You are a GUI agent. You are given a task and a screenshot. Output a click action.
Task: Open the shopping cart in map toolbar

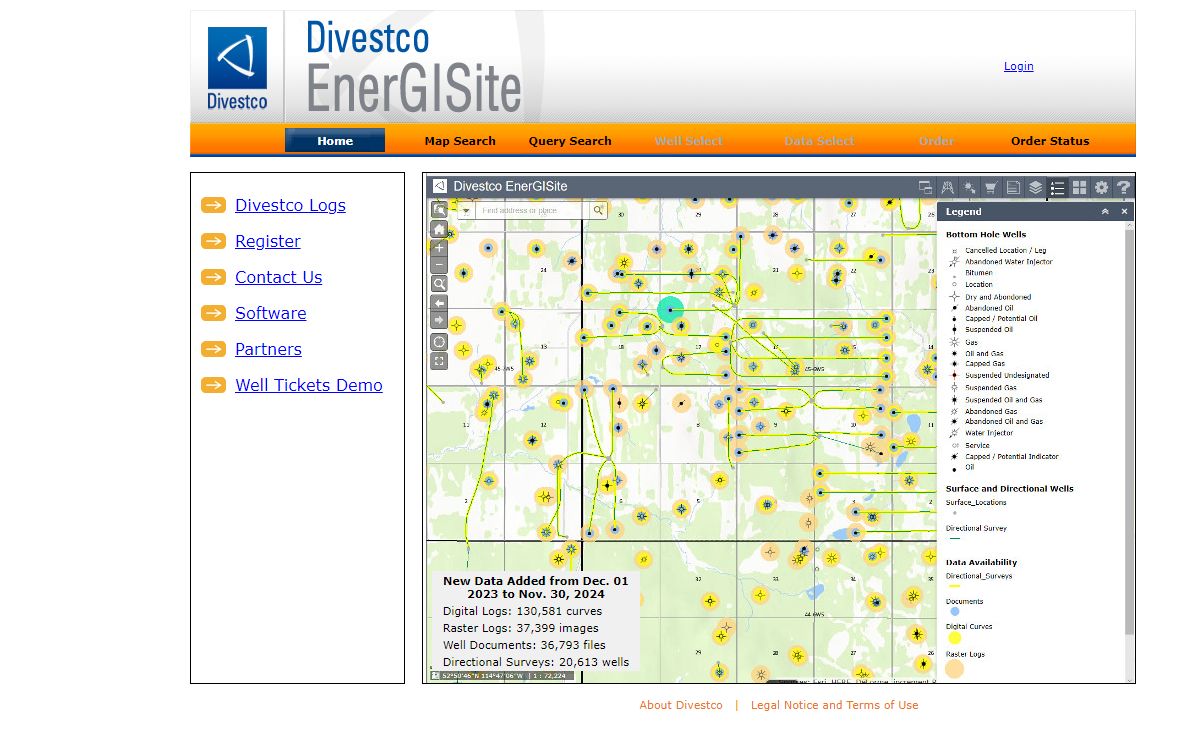point(992,187)
